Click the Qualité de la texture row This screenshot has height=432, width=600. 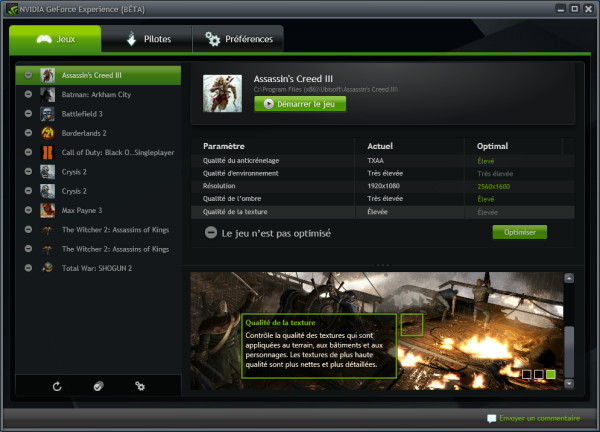[x=383, y=212]
